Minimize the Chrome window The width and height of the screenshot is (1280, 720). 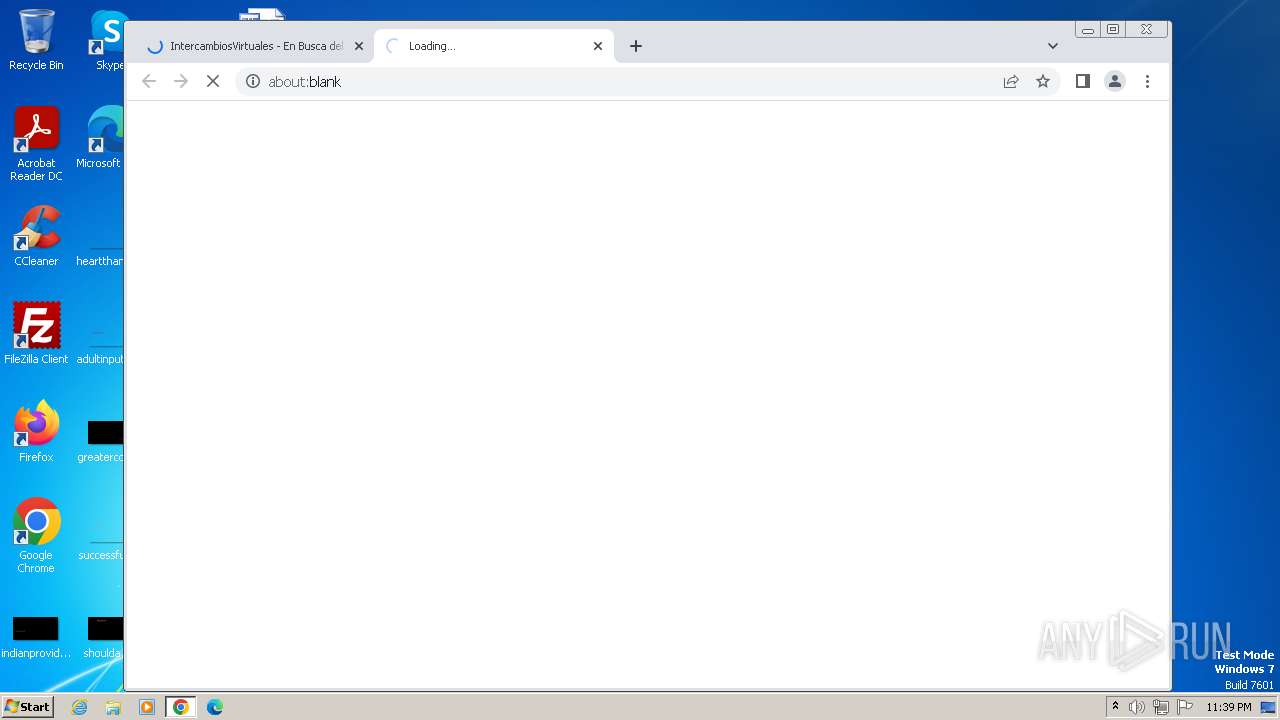click(1088, 30)
